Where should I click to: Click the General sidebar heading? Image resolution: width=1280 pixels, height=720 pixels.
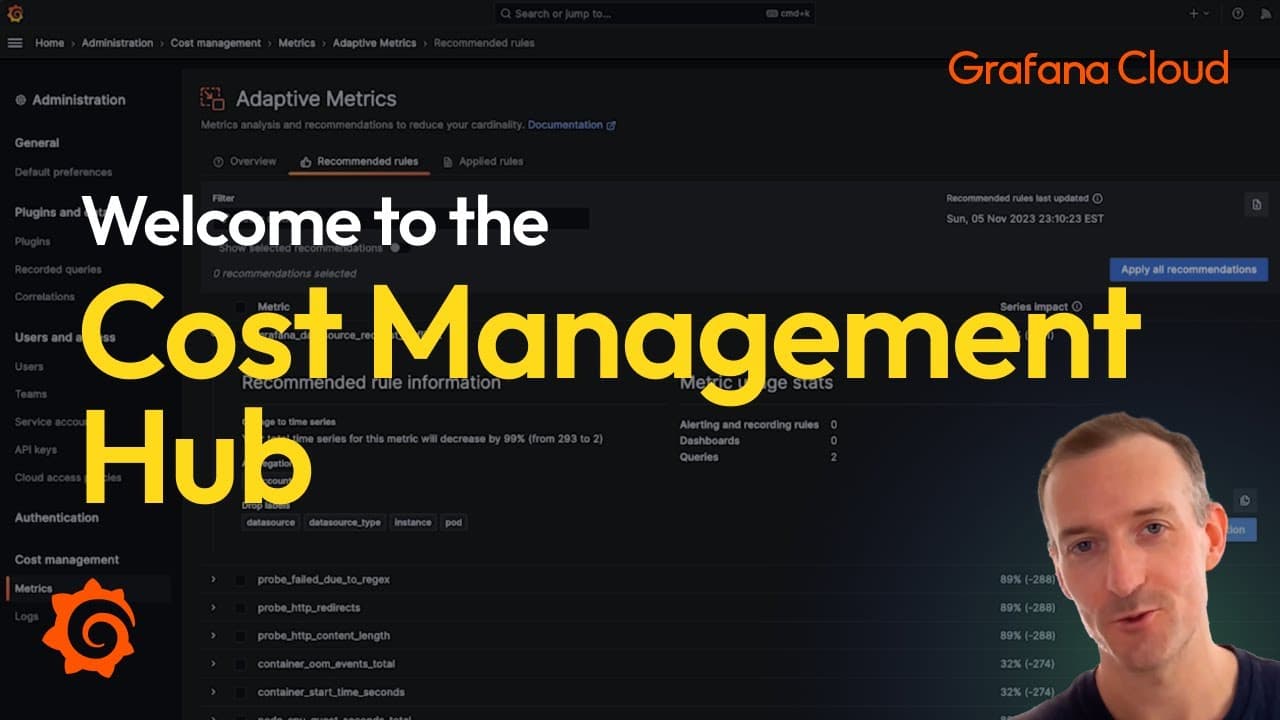[37, 143]
